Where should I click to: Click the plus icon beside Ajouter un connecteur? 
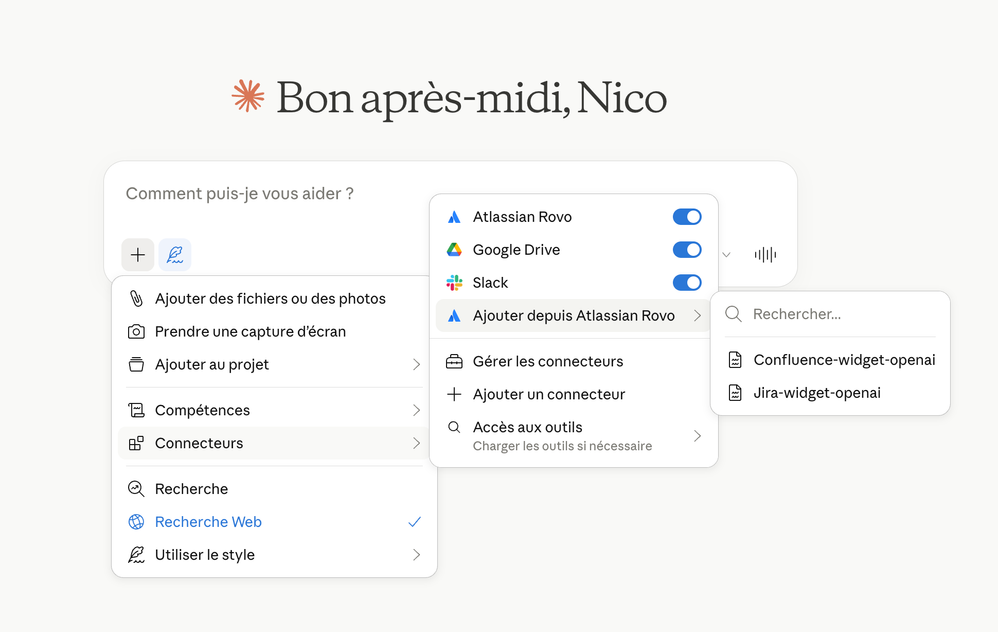(454, 395)
